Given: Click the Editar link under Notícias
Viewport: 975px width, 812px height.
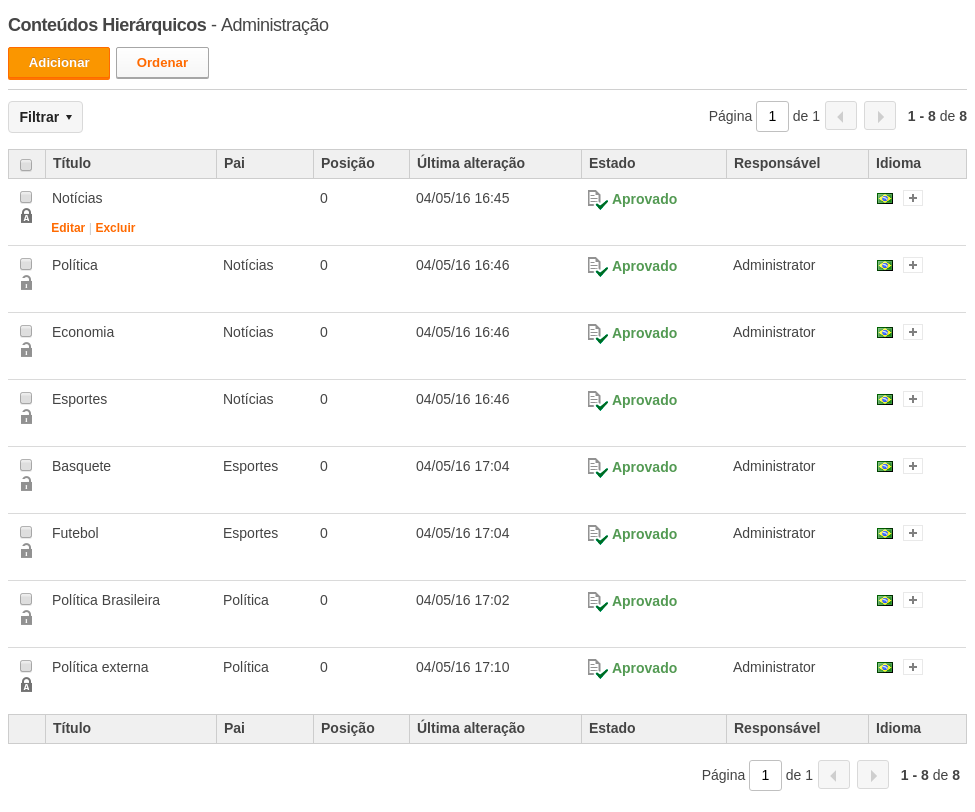Looking at the screenshot, I should pos(68,228).
